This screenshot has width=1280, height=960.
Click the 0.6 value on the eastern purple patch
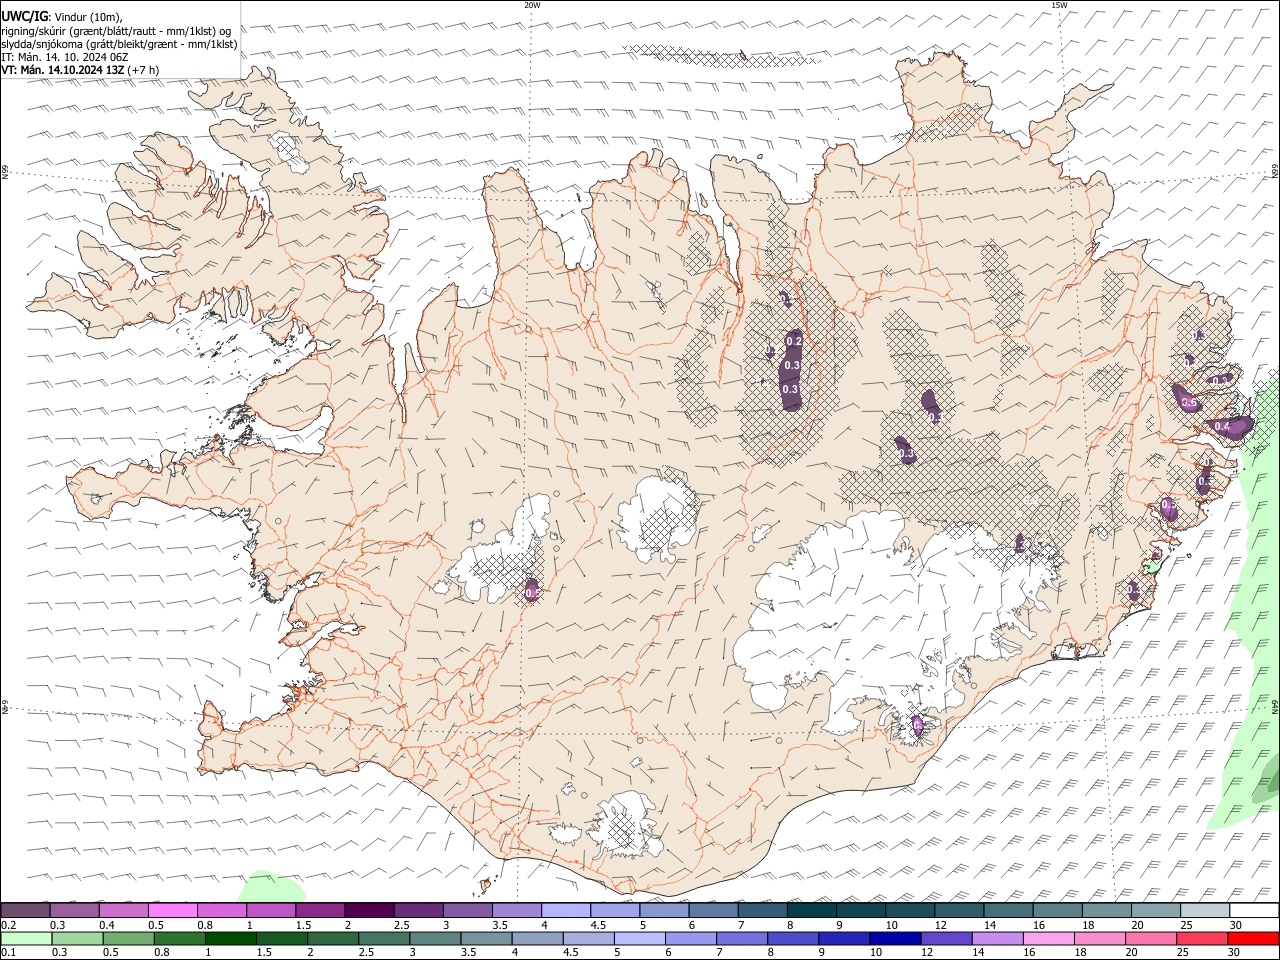click(1189, 402)
